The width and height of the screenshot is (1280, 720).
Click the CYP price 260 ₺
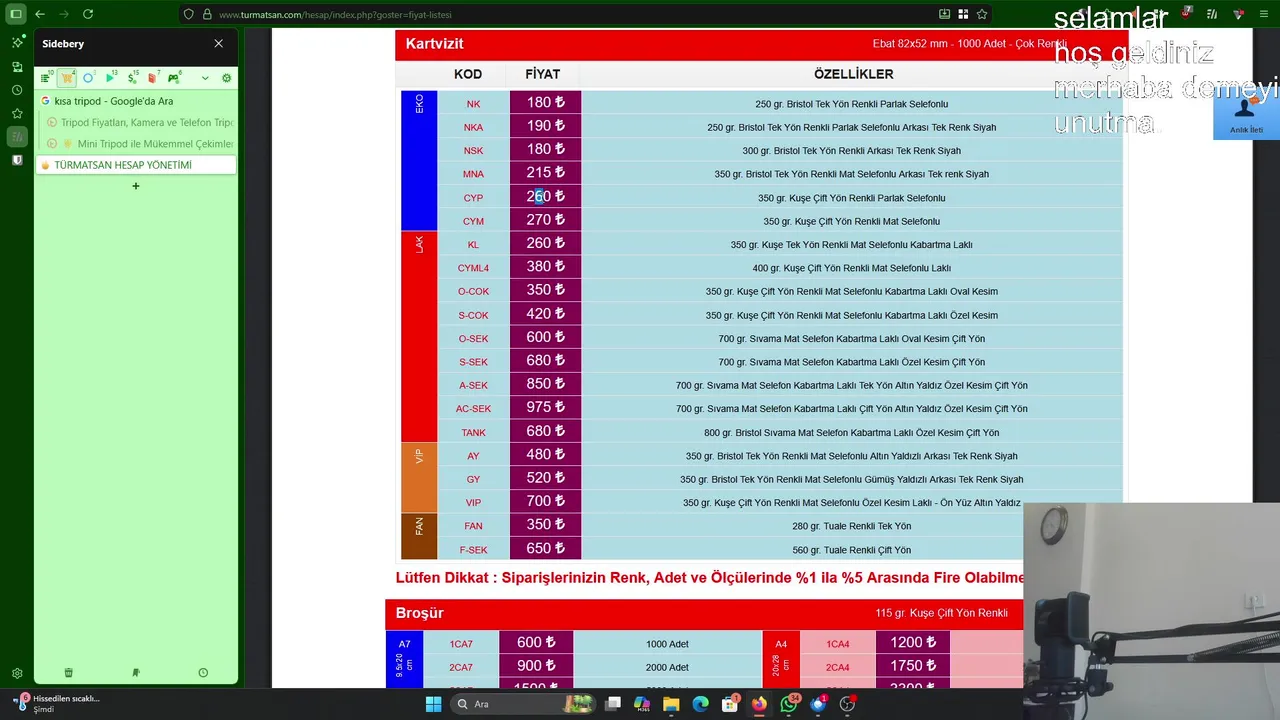(x=545, y=197)
